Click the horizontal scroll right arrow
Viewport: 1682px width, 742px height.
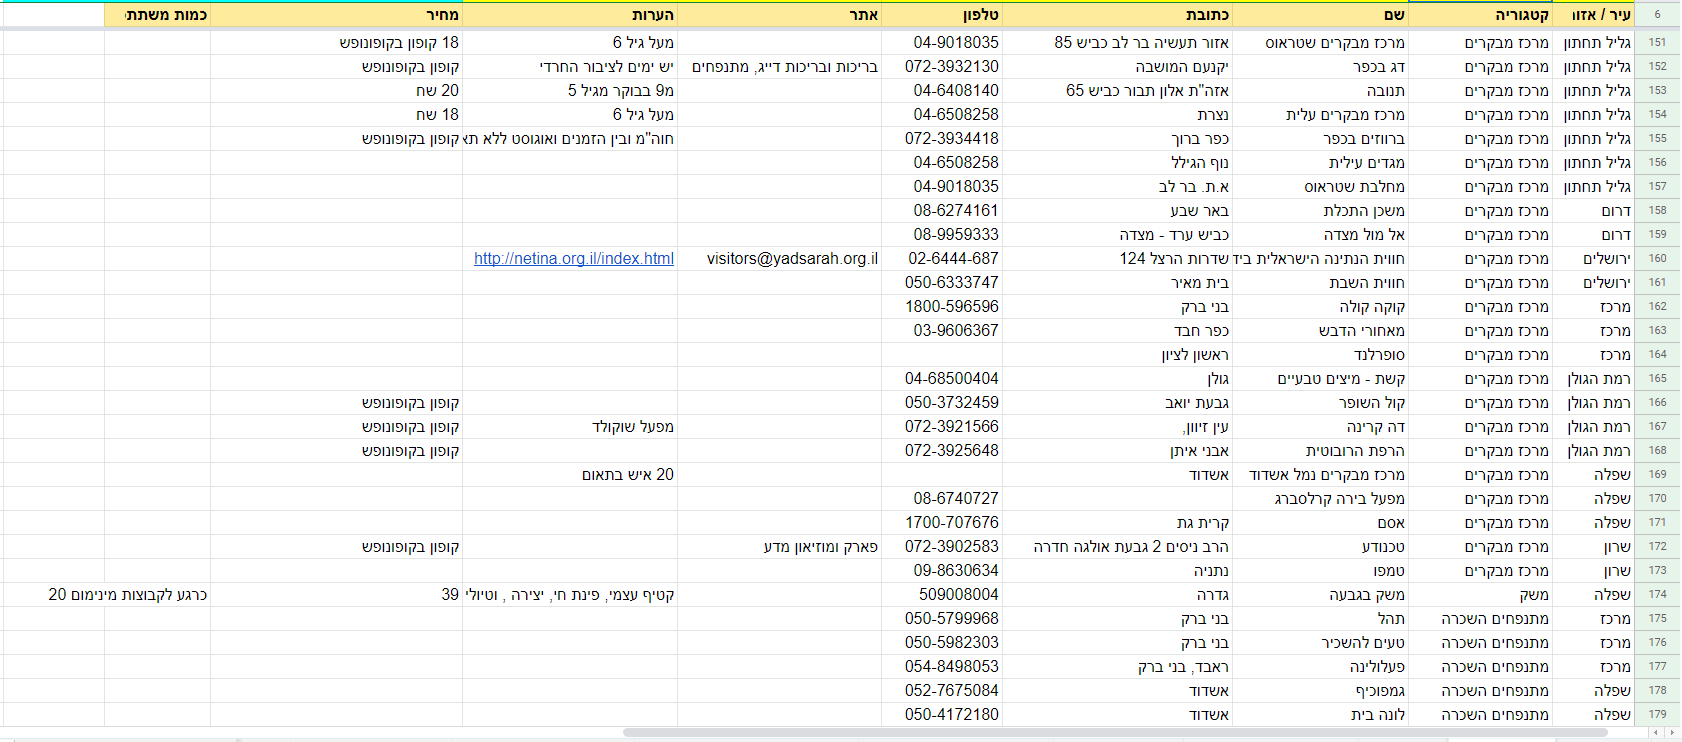[1673, 733]
